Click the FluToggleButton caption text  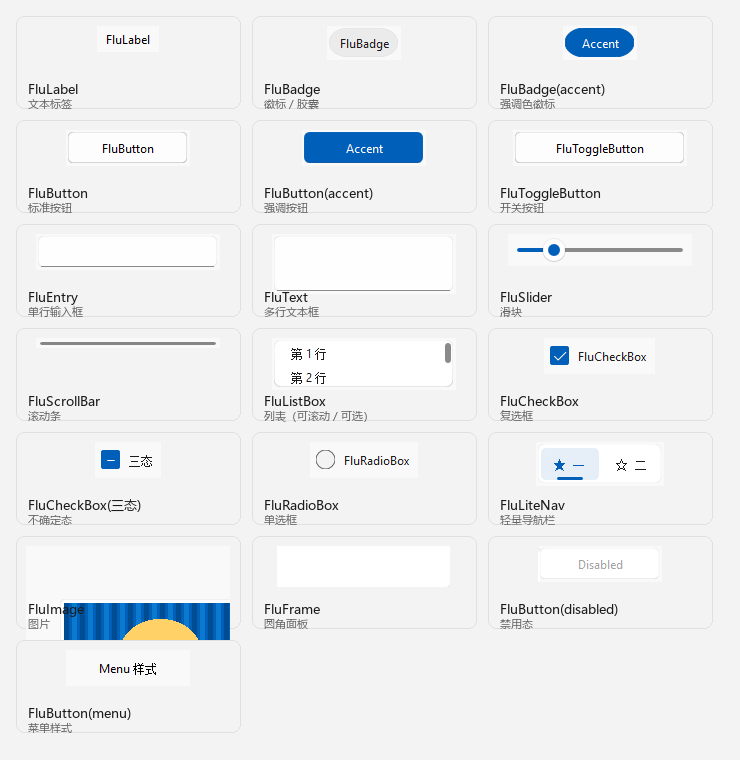[550, 193]
